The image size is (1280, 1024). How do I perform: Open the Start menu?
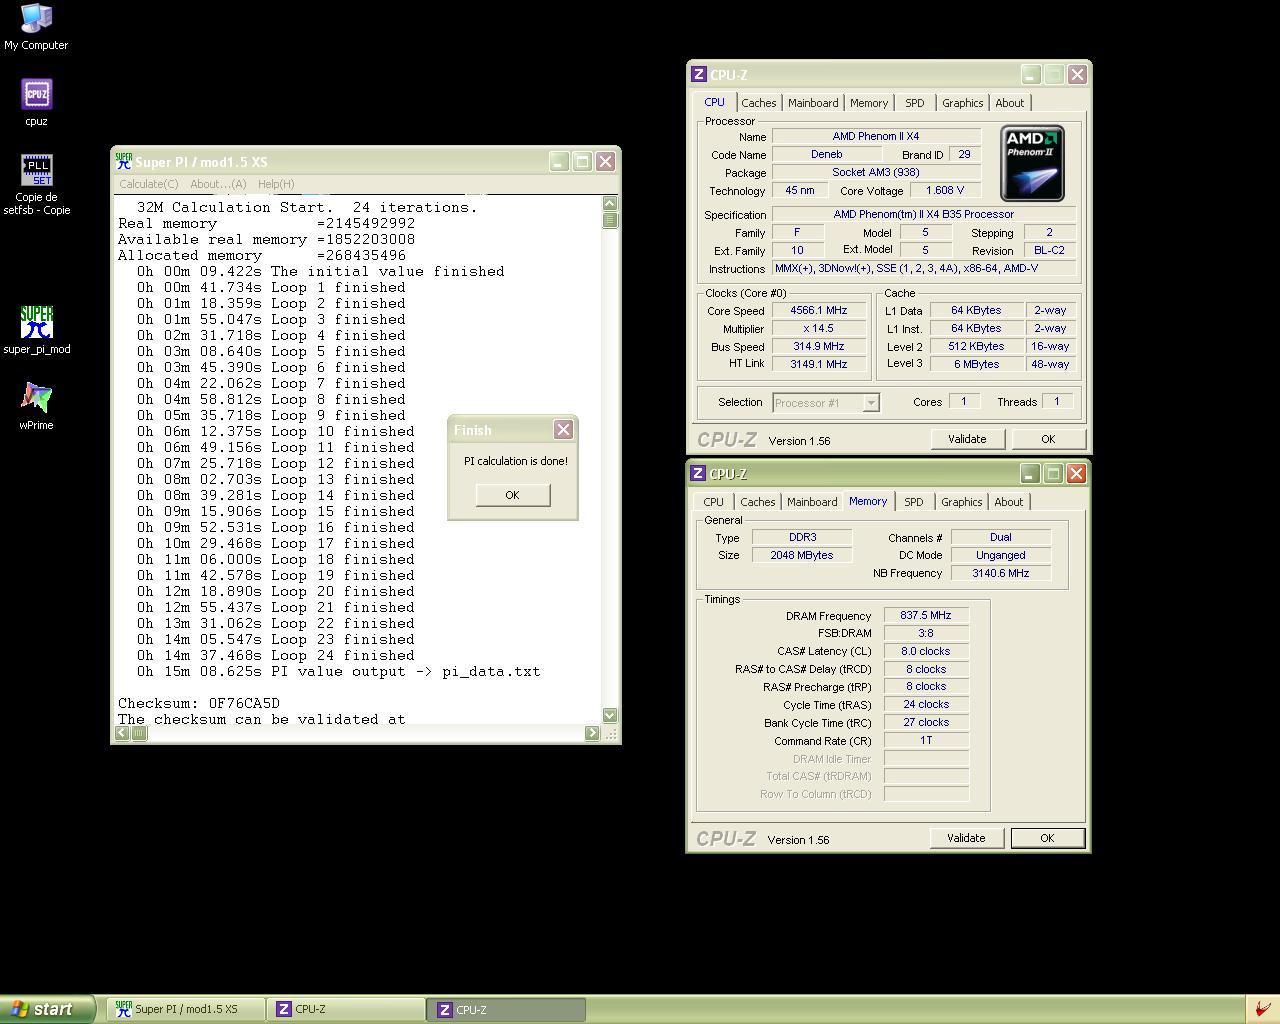[x=47, y=1009]
